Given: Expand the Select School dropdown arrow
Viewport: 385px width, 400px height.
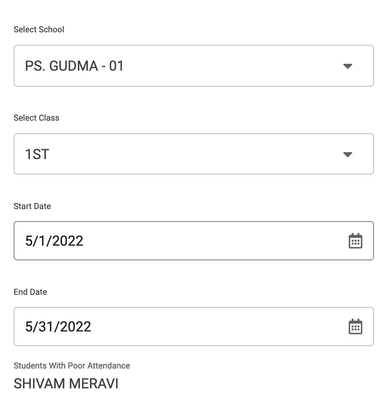Looking at the screenshot, I should 348,66.
